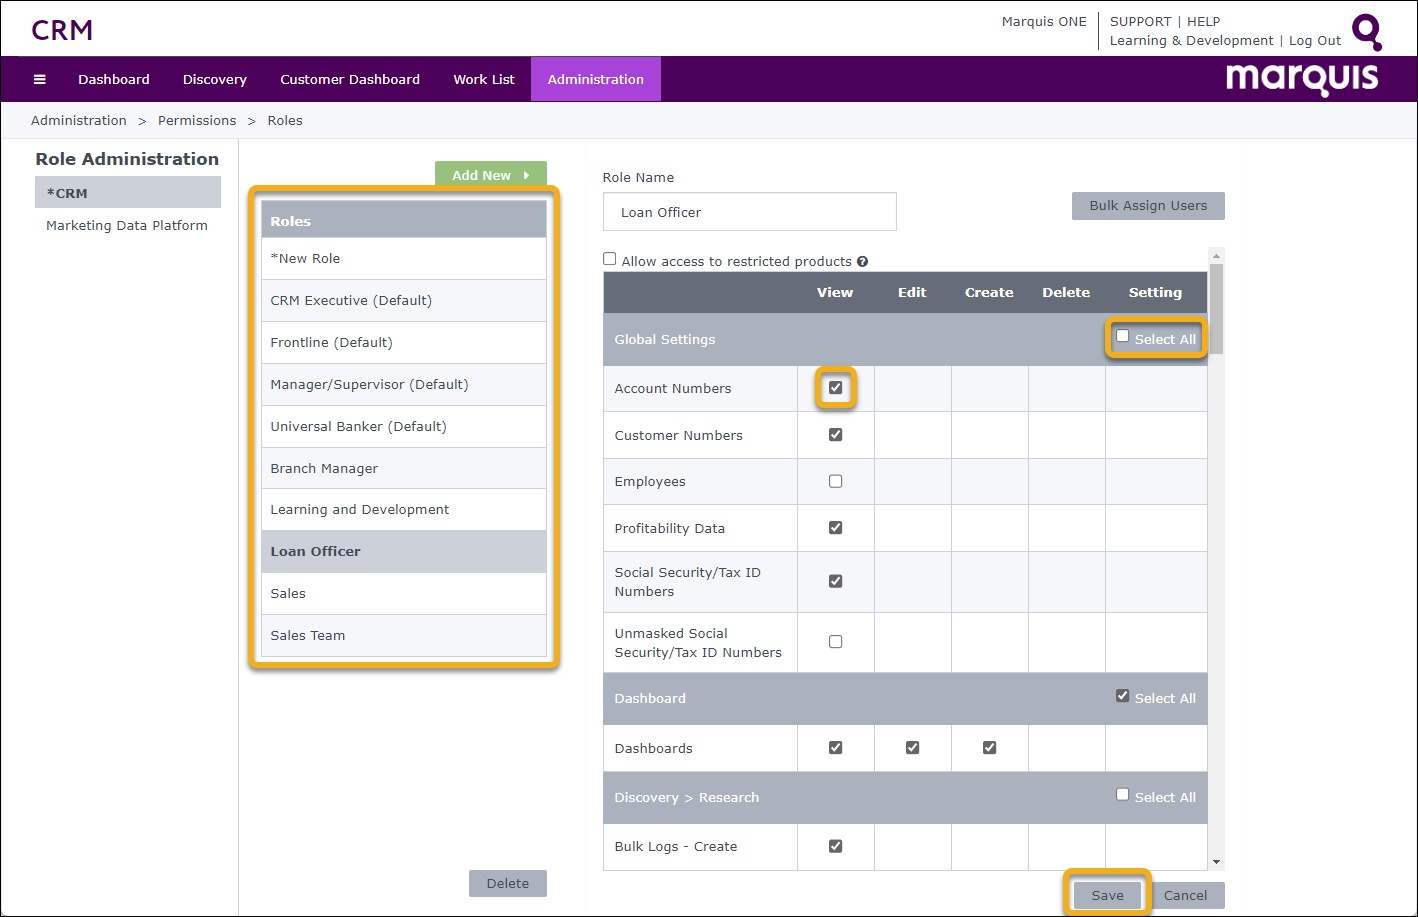
Task: Open the hamburger menu icon
Action: (x=40, y=79)
